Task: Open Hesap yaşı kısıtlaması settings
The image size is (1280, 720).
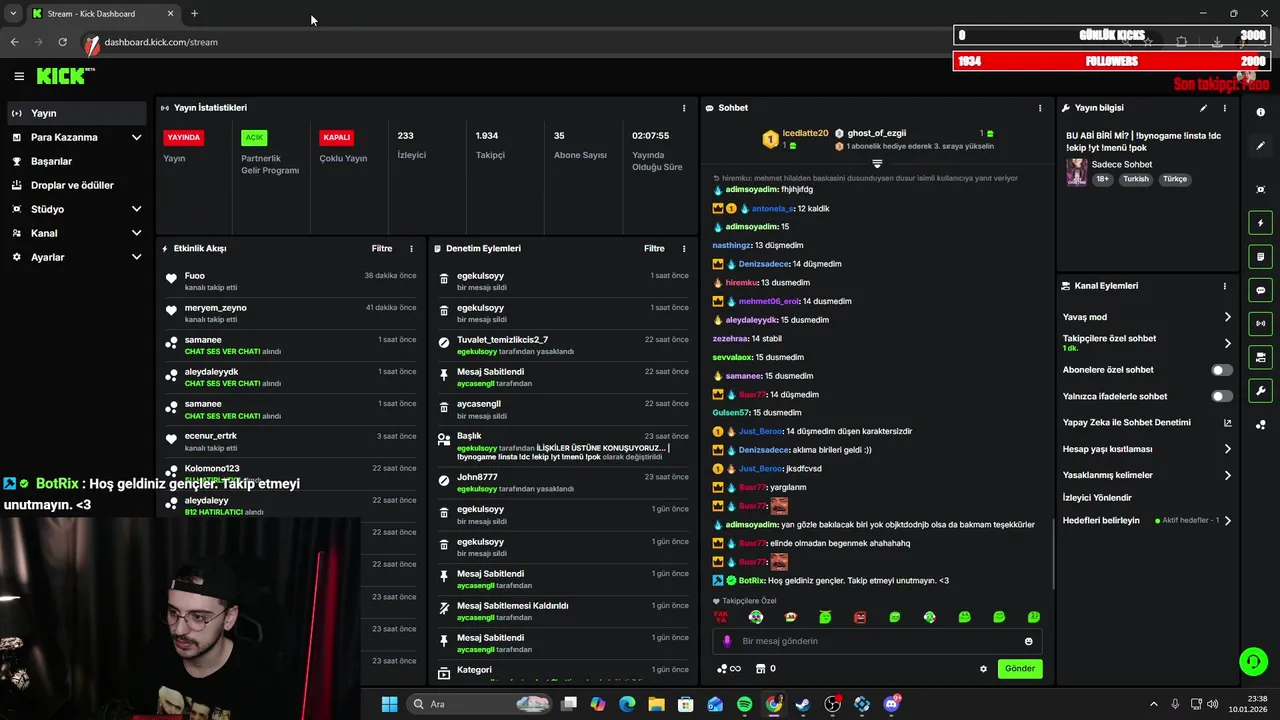Action: click(1147, 449)
